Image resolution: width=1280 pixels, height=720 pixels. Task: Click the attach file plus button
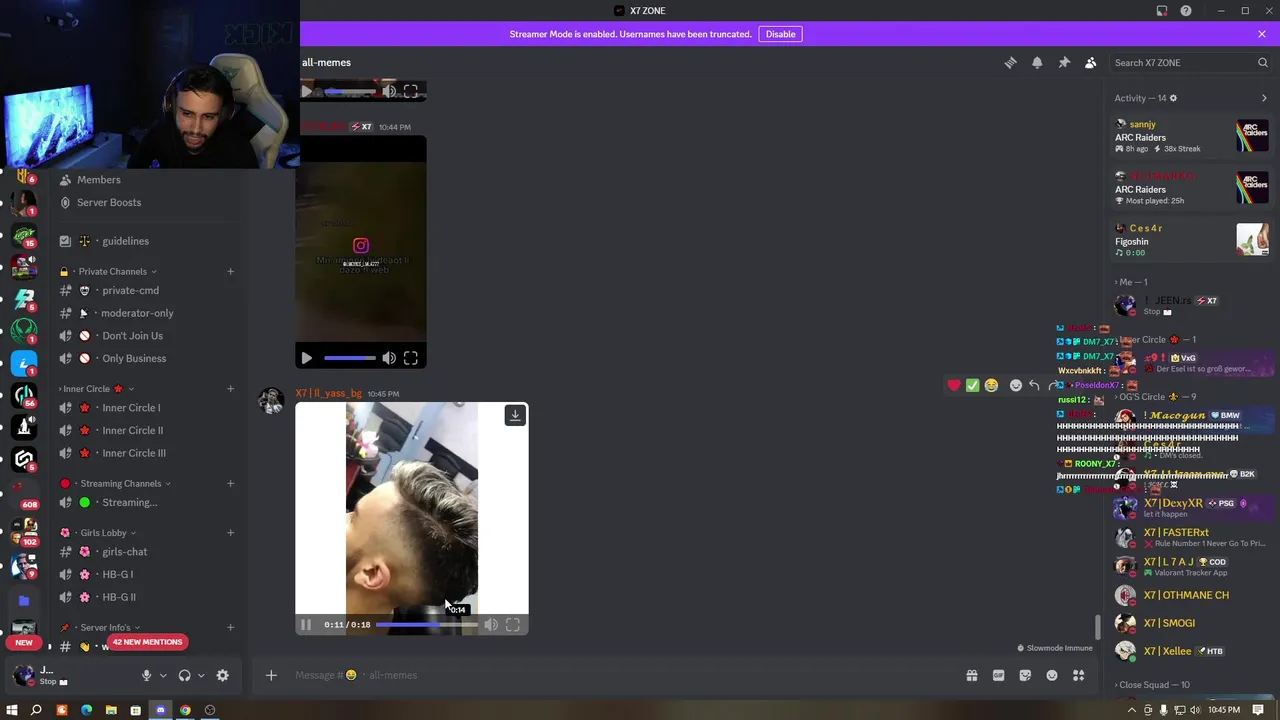pyautogui.click(x=271, y=675)
